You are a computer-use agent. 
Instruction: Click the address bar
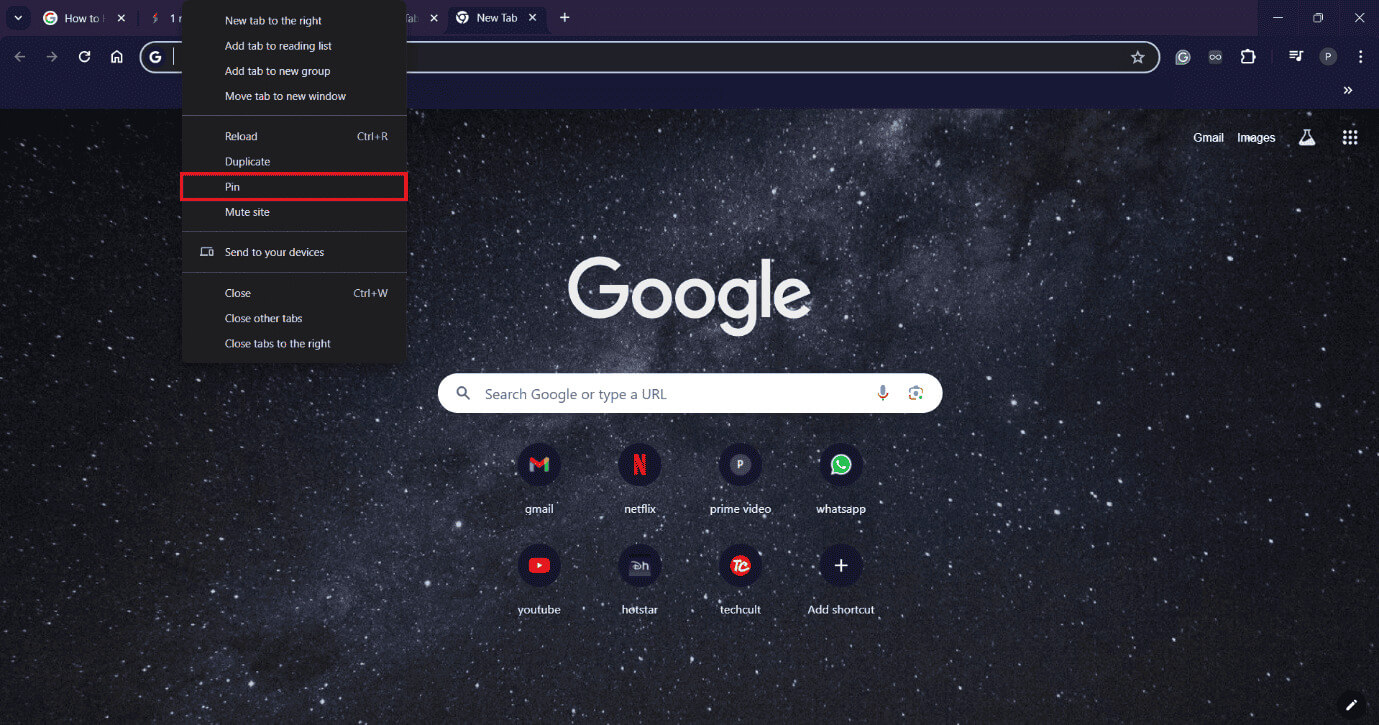pos(650,57)
